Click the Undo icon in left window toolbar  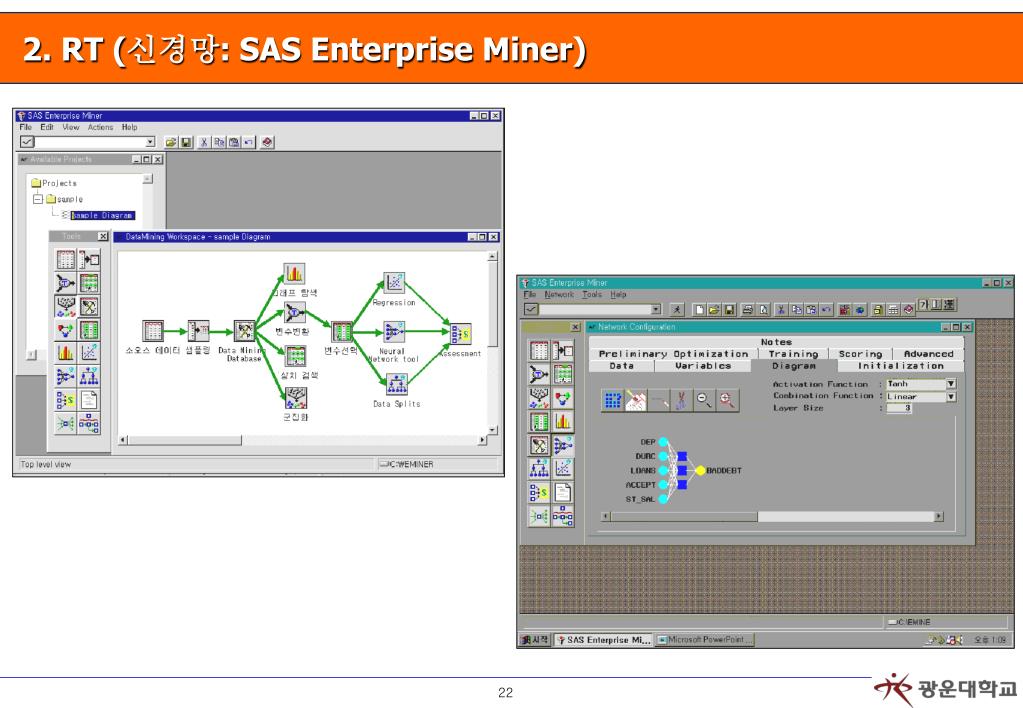tap(249, 142)
